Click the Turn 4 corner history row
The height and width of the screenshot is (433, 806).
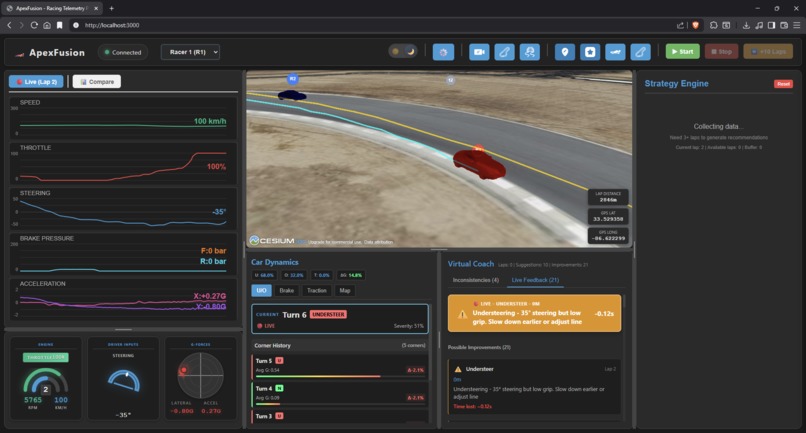(340, 393)
